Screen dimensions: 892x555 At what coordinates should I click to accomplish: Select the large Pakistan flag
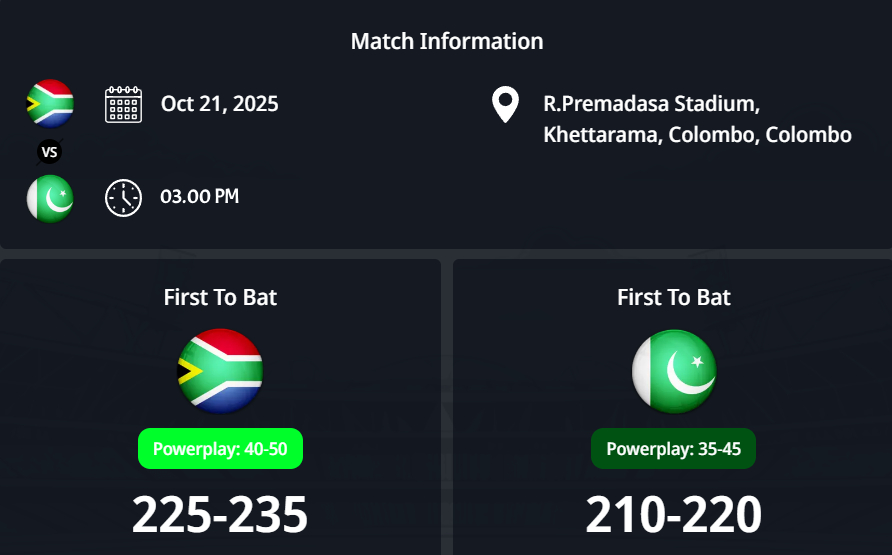coord(674,371)
